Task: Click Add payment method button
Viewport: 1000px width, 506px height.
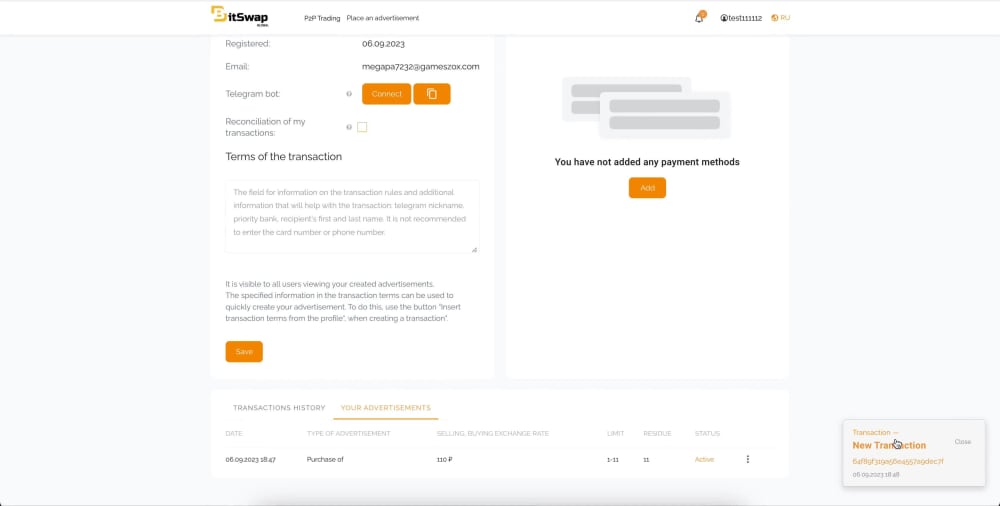Action: point(647,188)
